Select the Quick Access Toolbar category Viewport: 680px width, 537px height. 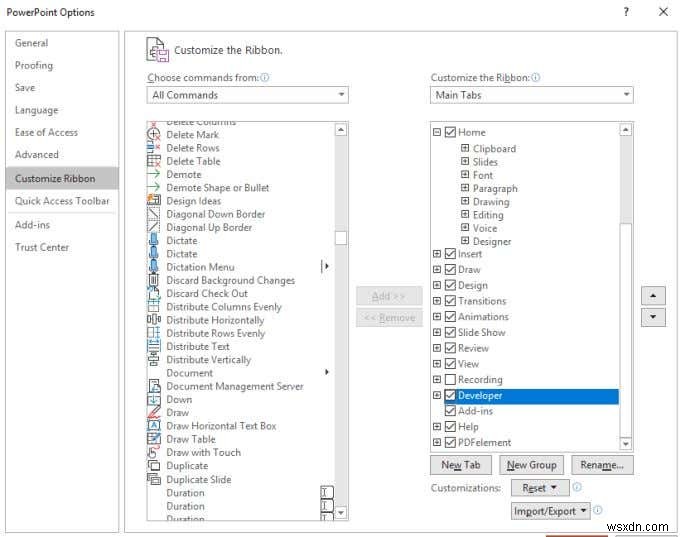pos(62,201)
